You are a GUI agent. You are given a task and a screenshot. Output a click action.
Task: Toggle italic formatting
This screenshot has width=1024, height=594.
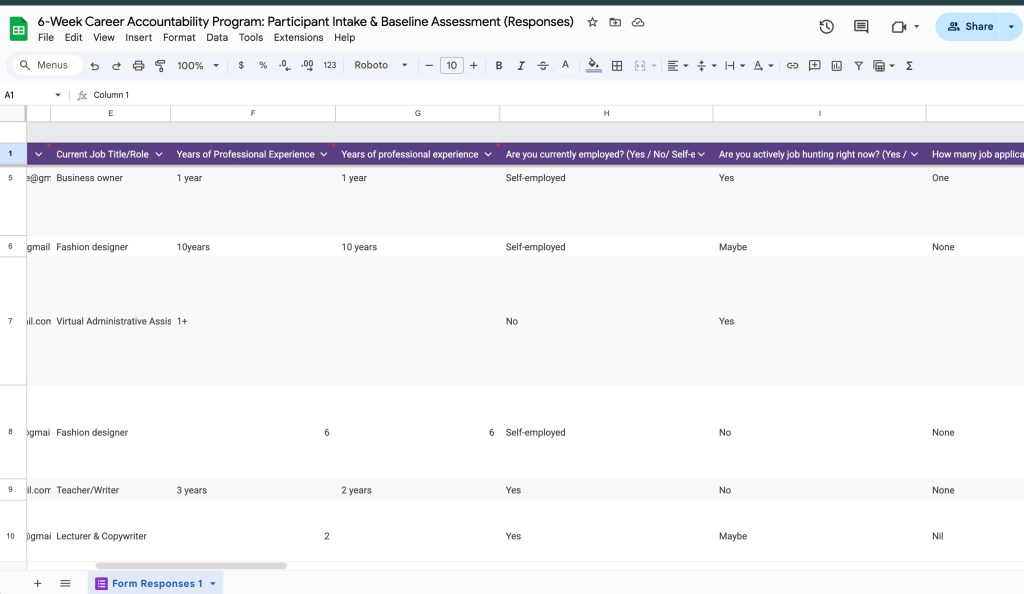pos(521,66)
